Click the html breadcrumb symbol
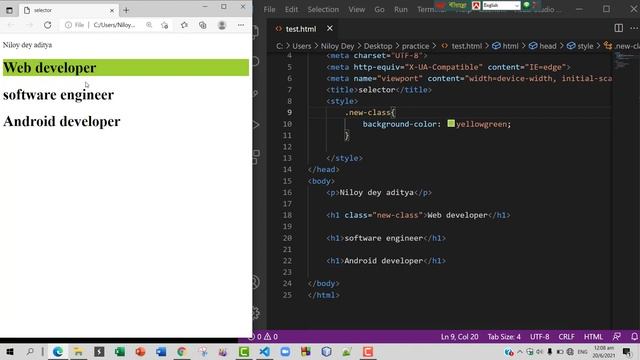 click(505, 46)
